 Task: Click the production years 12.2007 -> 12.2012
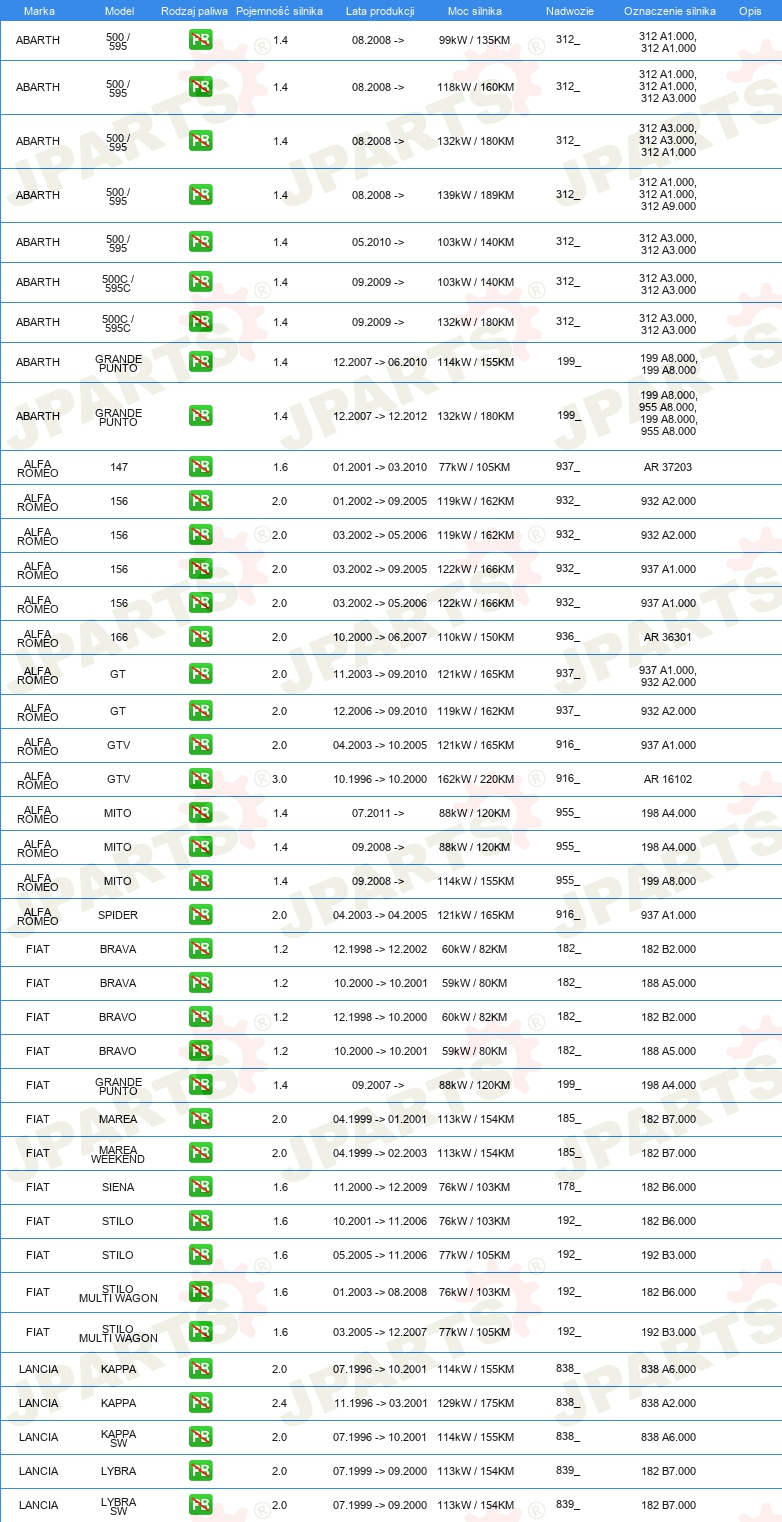tap(380, 416)
